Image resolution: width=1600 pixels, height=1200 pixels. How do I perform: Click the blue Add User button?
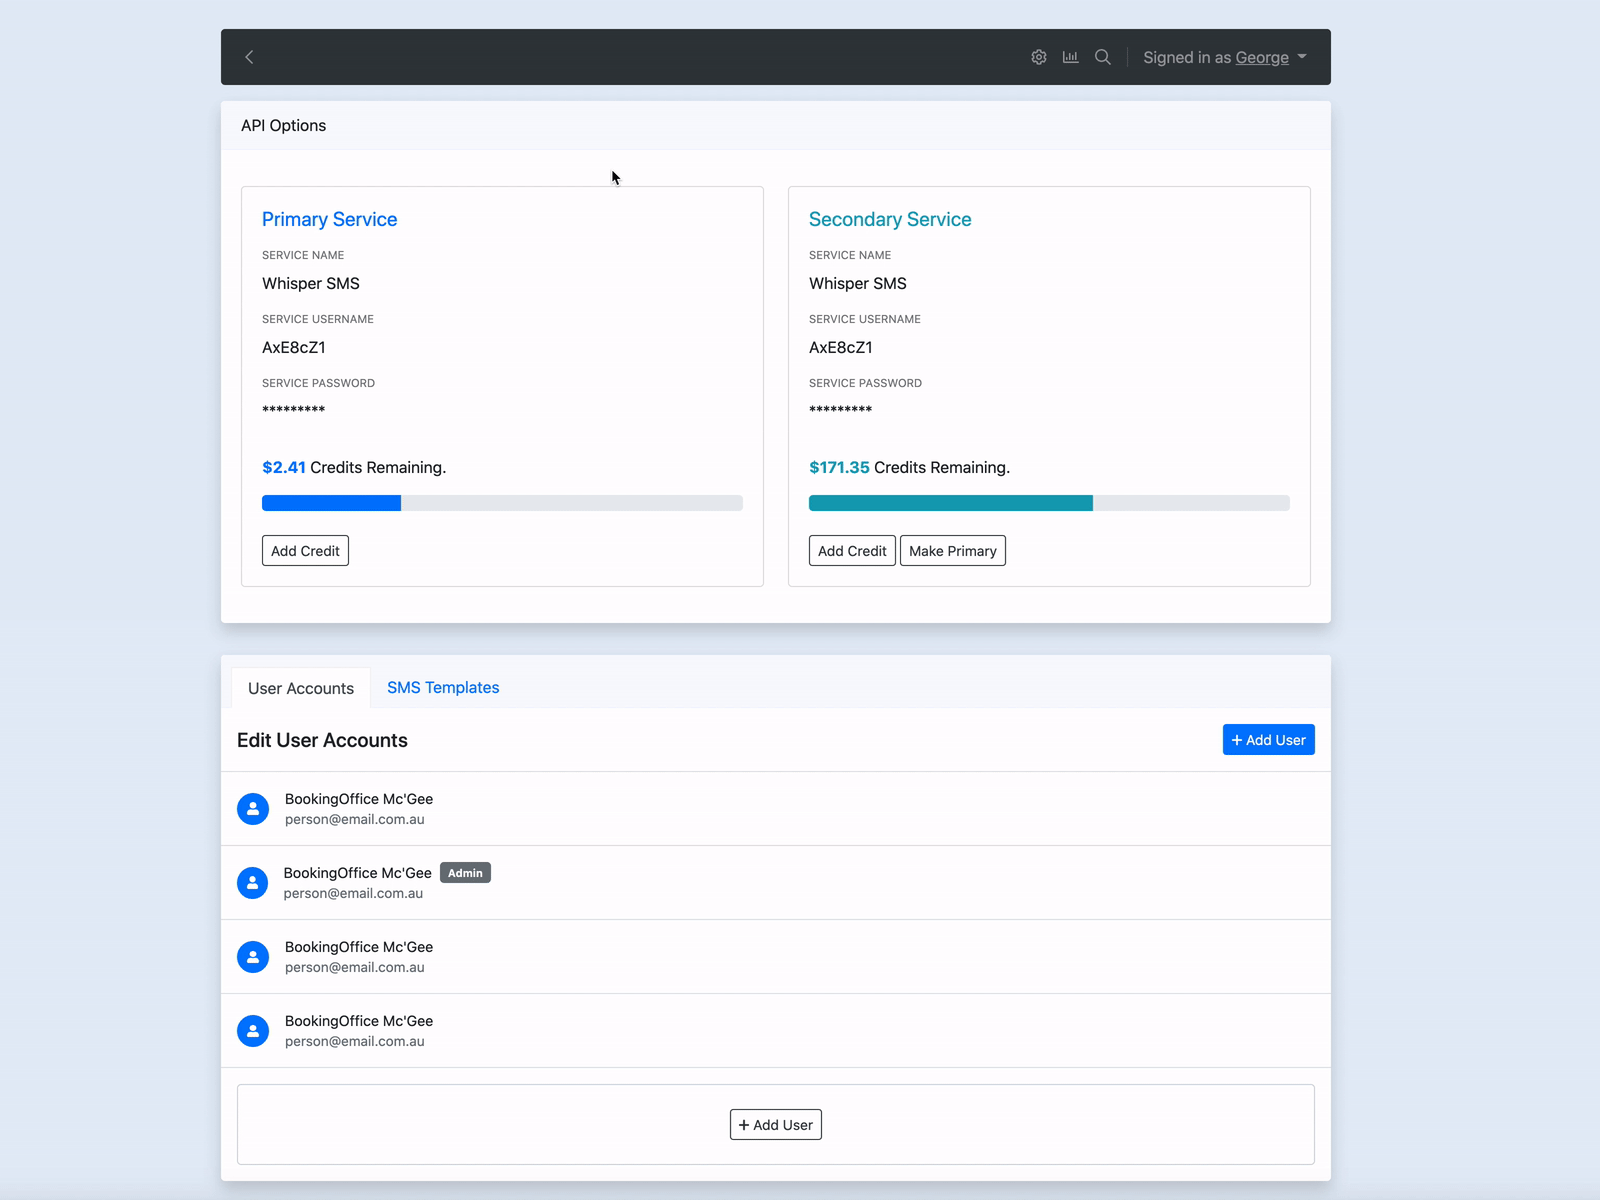[x=1268, y=739]
